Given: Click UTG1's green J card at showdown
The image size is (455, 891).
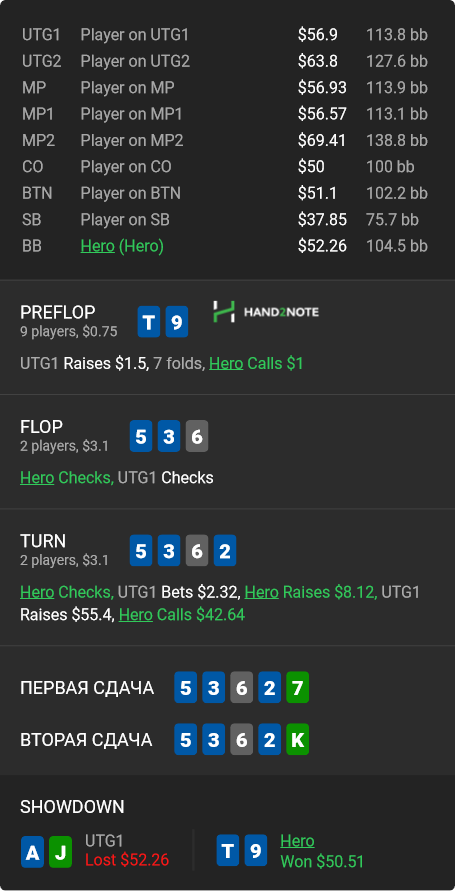Looking at the screenshot, I should 60,852.
